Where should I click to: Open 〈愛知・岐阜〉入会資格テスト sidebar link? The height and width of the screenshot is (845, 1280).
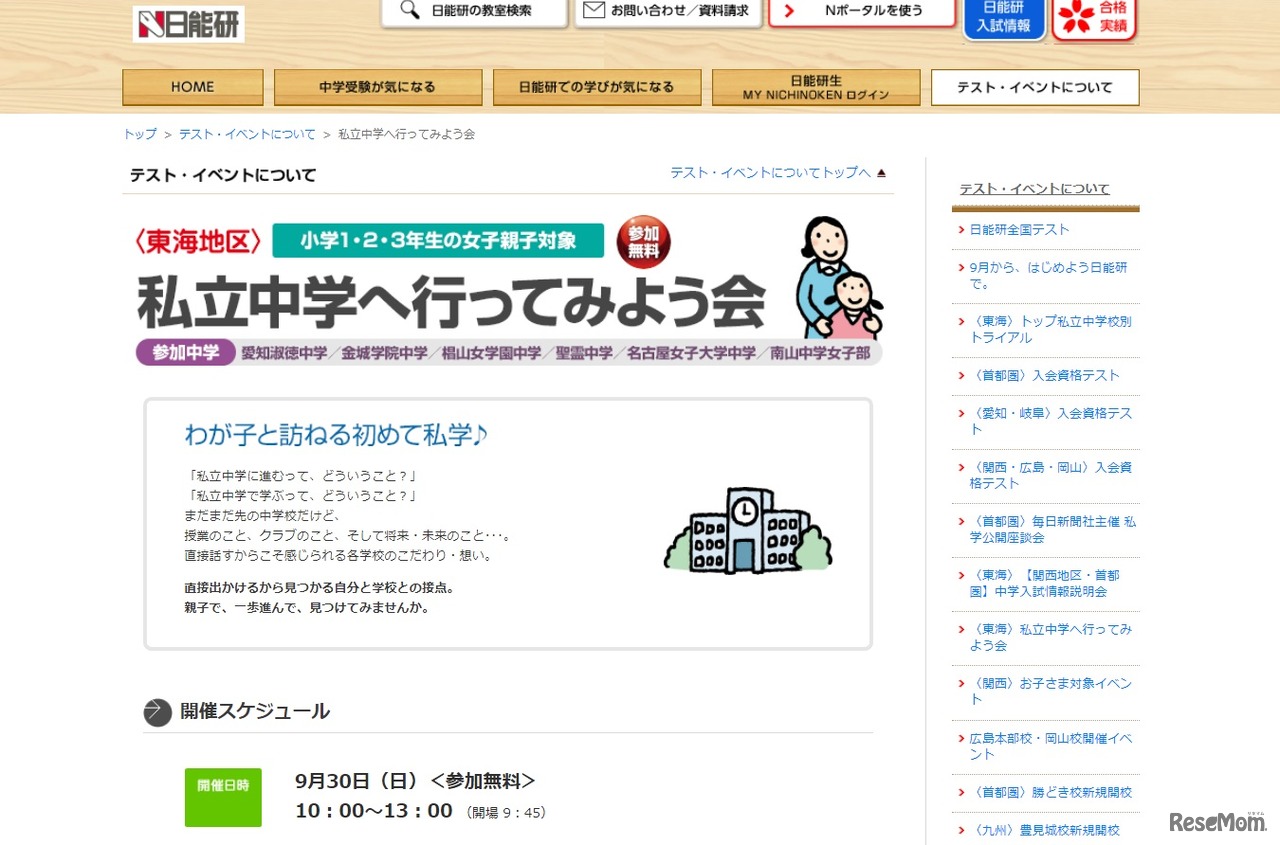1050,422
